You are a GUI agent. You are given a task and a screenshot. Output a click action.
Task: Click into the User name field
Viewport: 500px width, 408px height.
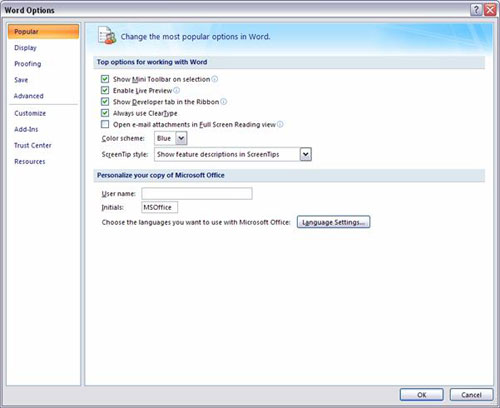pyautogui.click(x=197, y=194)
